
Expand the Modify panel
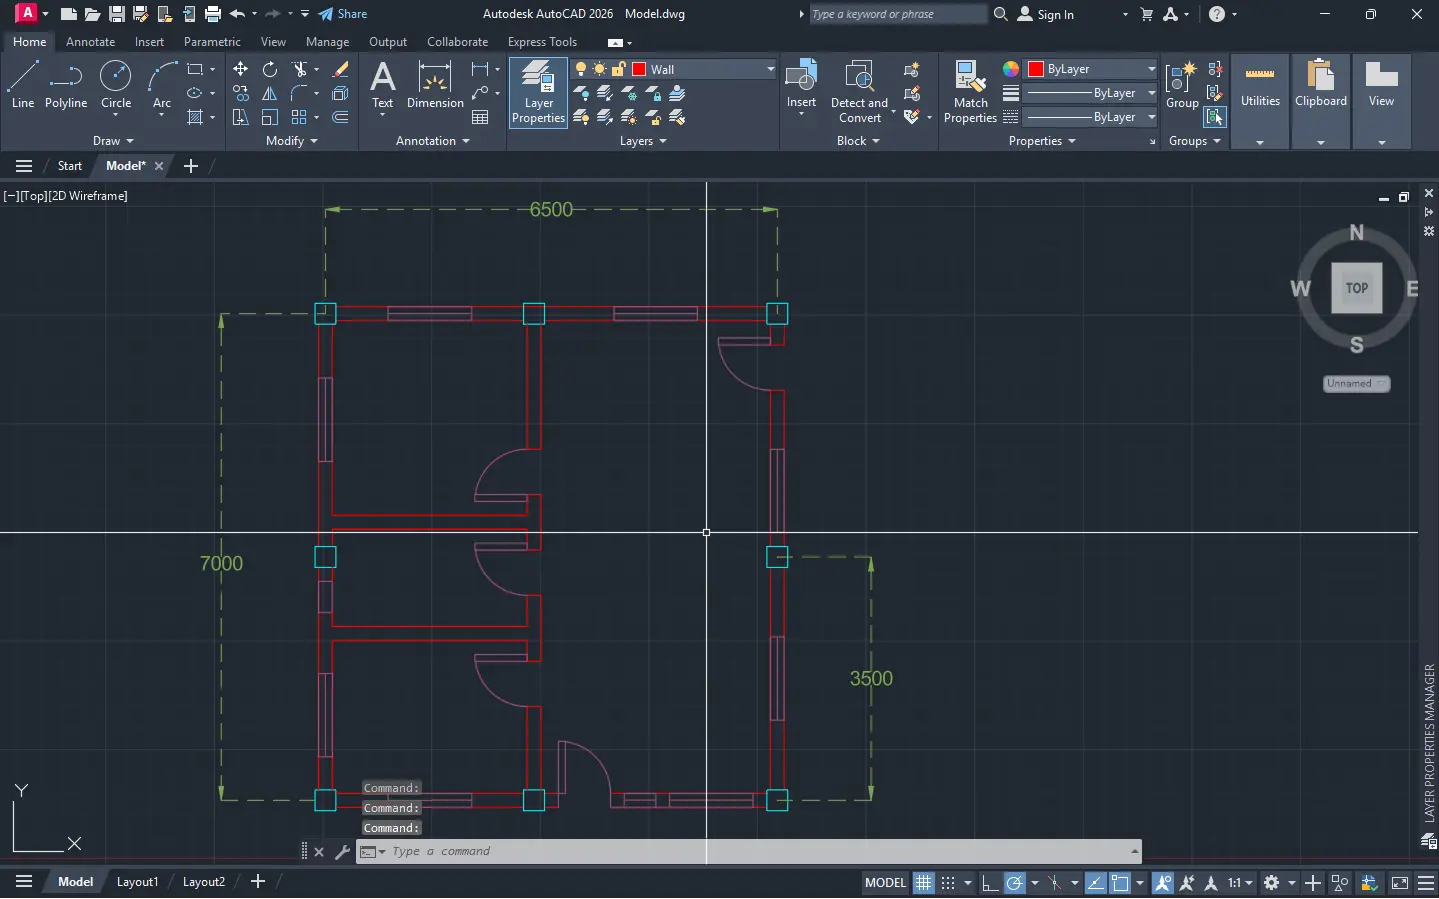291,141
